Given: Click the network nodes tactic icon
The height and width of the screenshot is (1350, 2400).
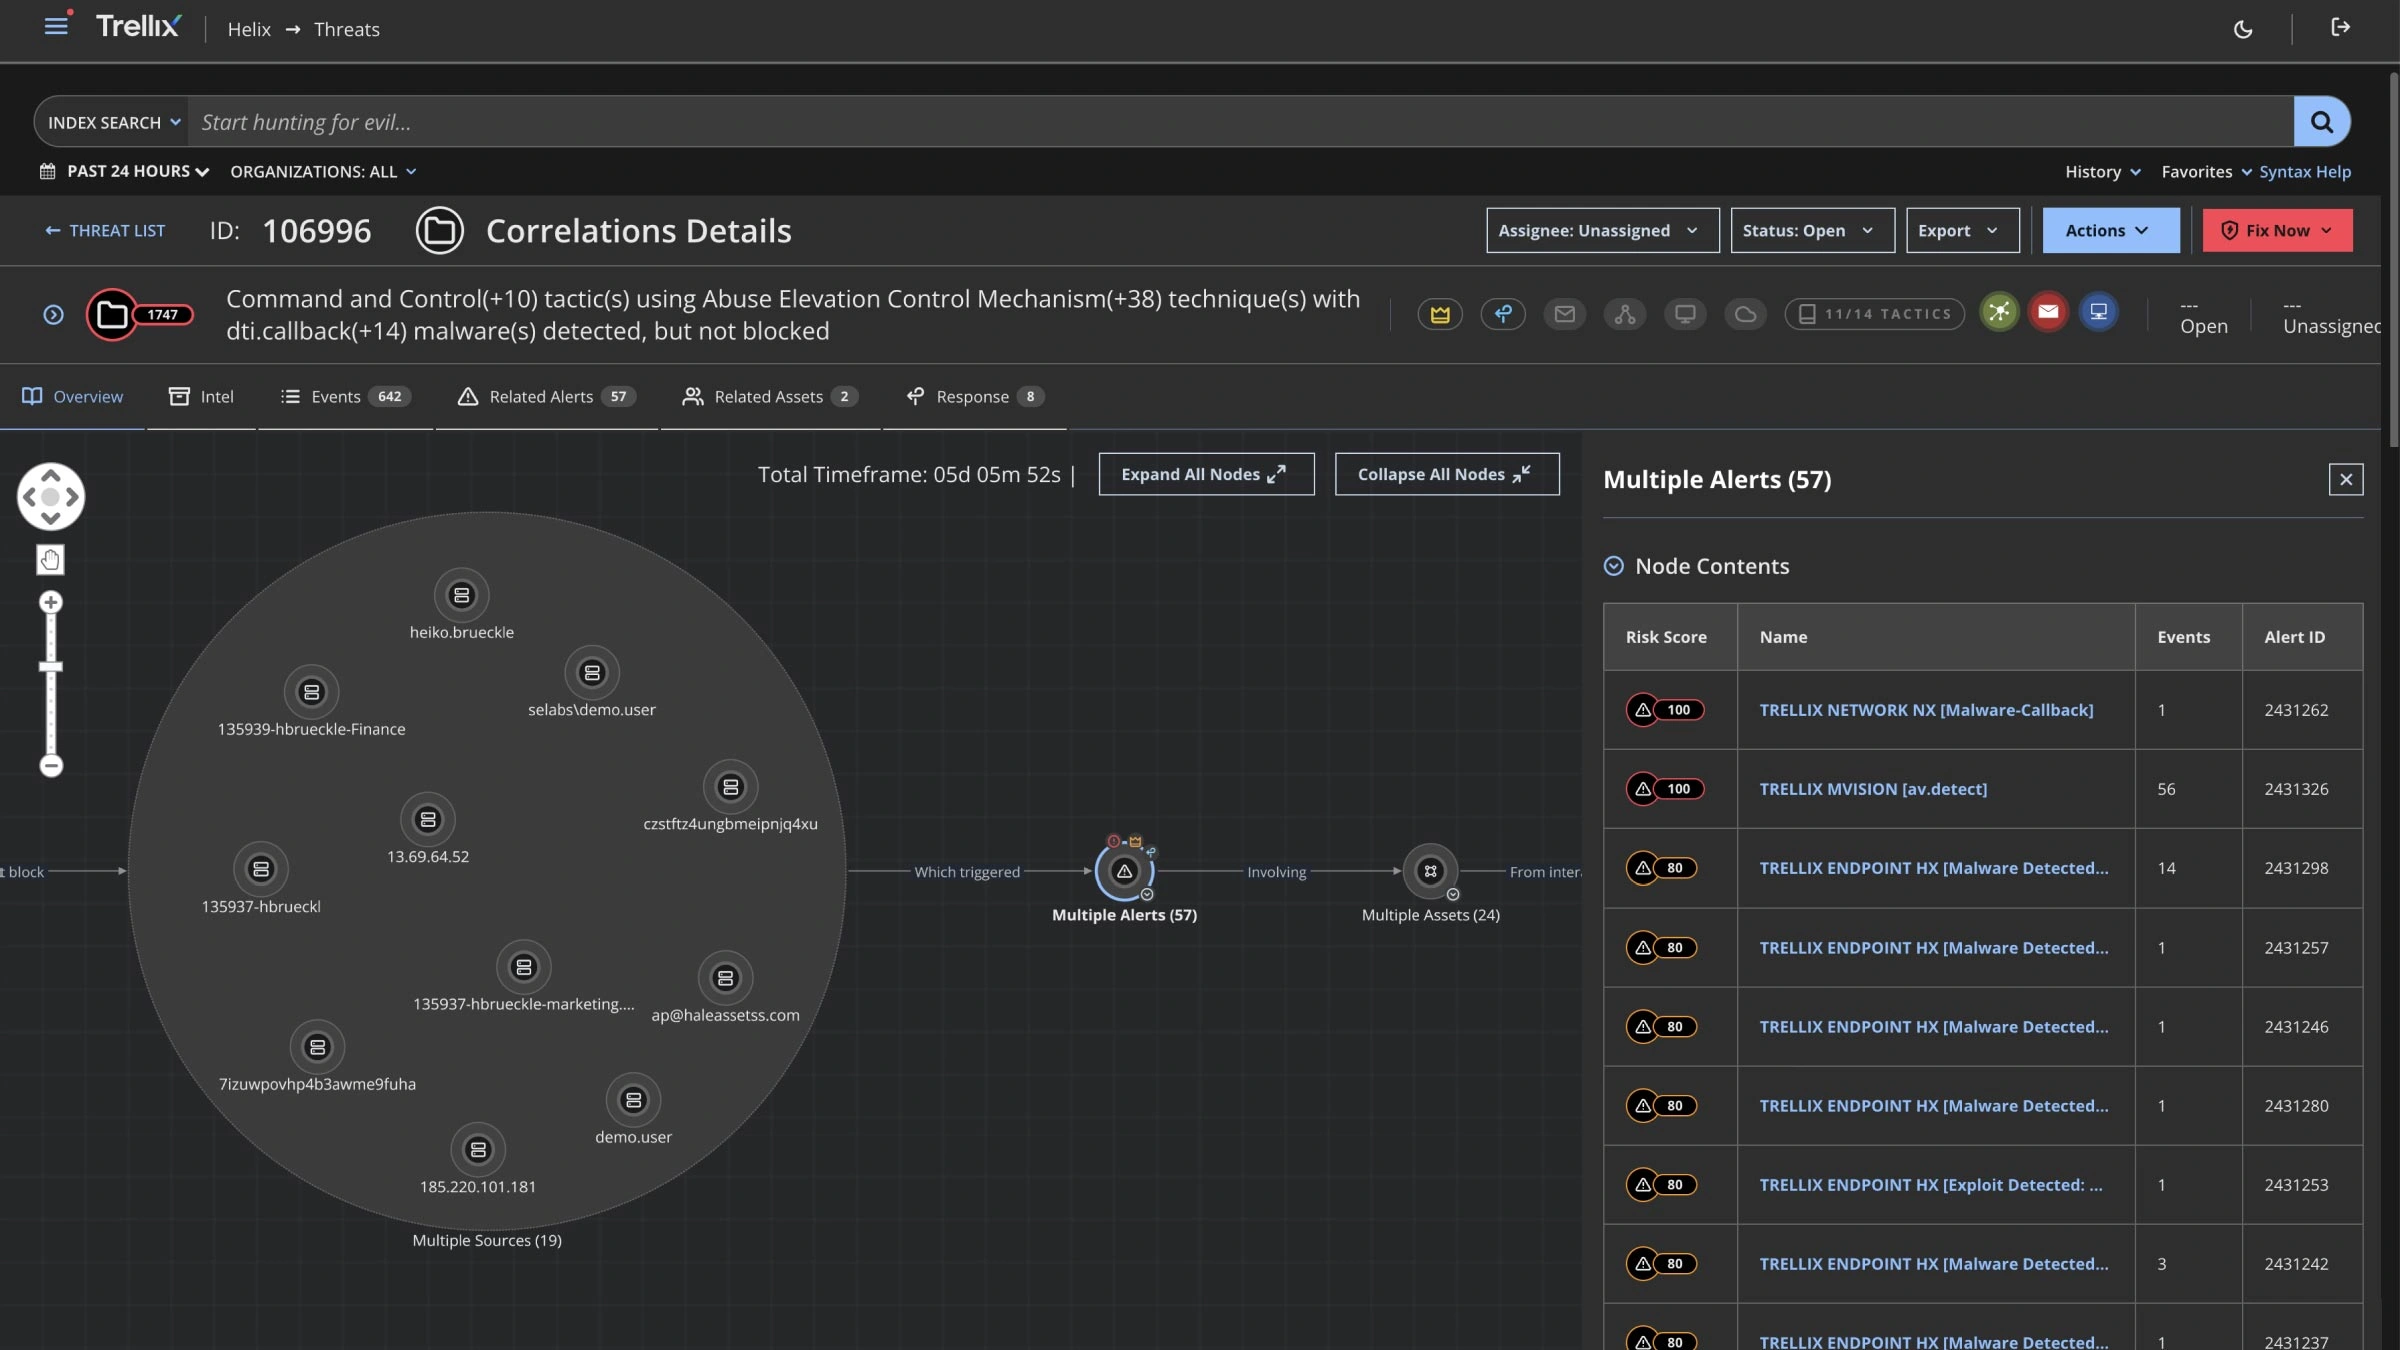Looking at the screenshot, I should [1624, 314].
